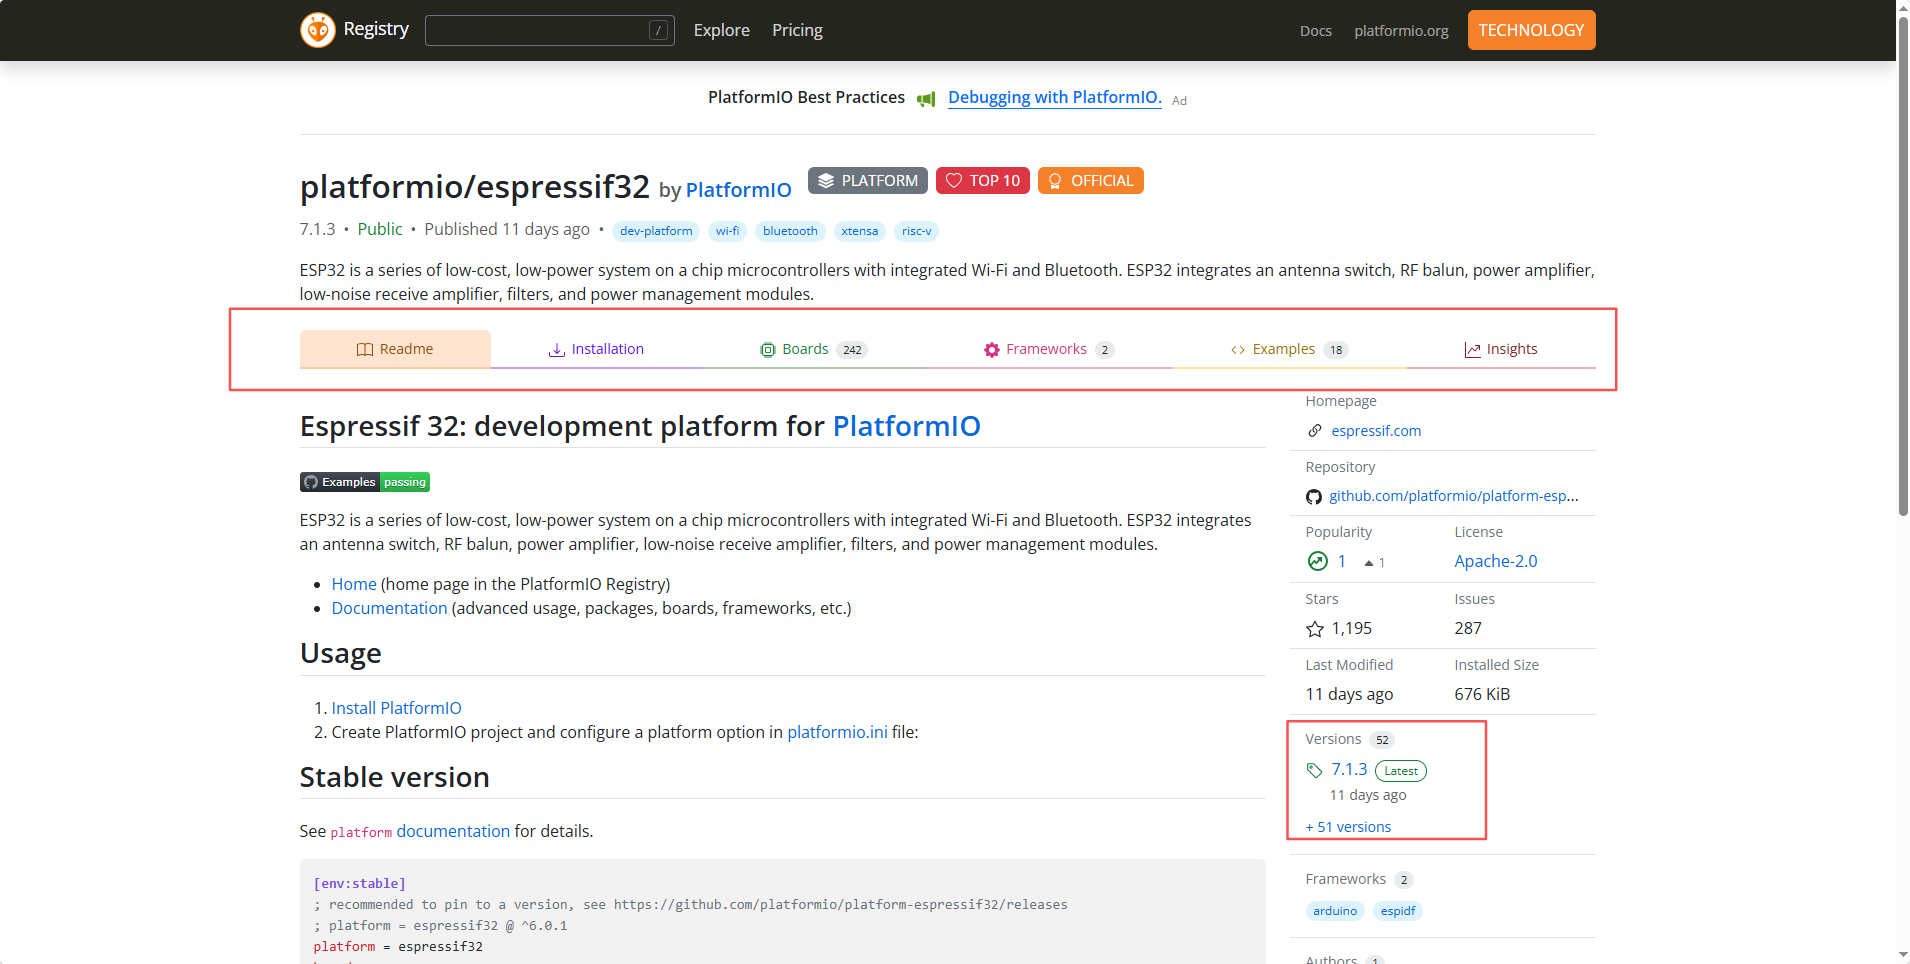1910x964 pixels.
Task: Open the Home link in Readme list
Action: 354,584
